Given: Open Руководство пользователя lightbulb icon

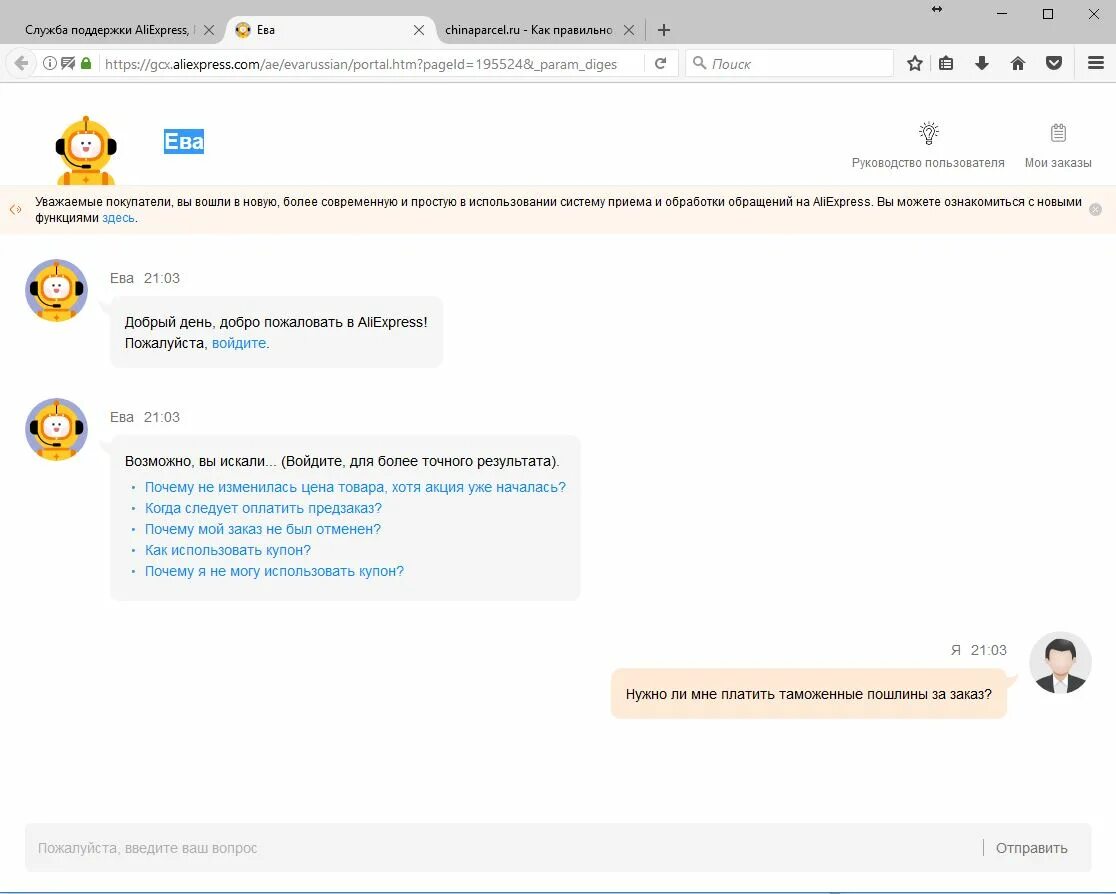Looking at the screenshot, I should (929, 132).
